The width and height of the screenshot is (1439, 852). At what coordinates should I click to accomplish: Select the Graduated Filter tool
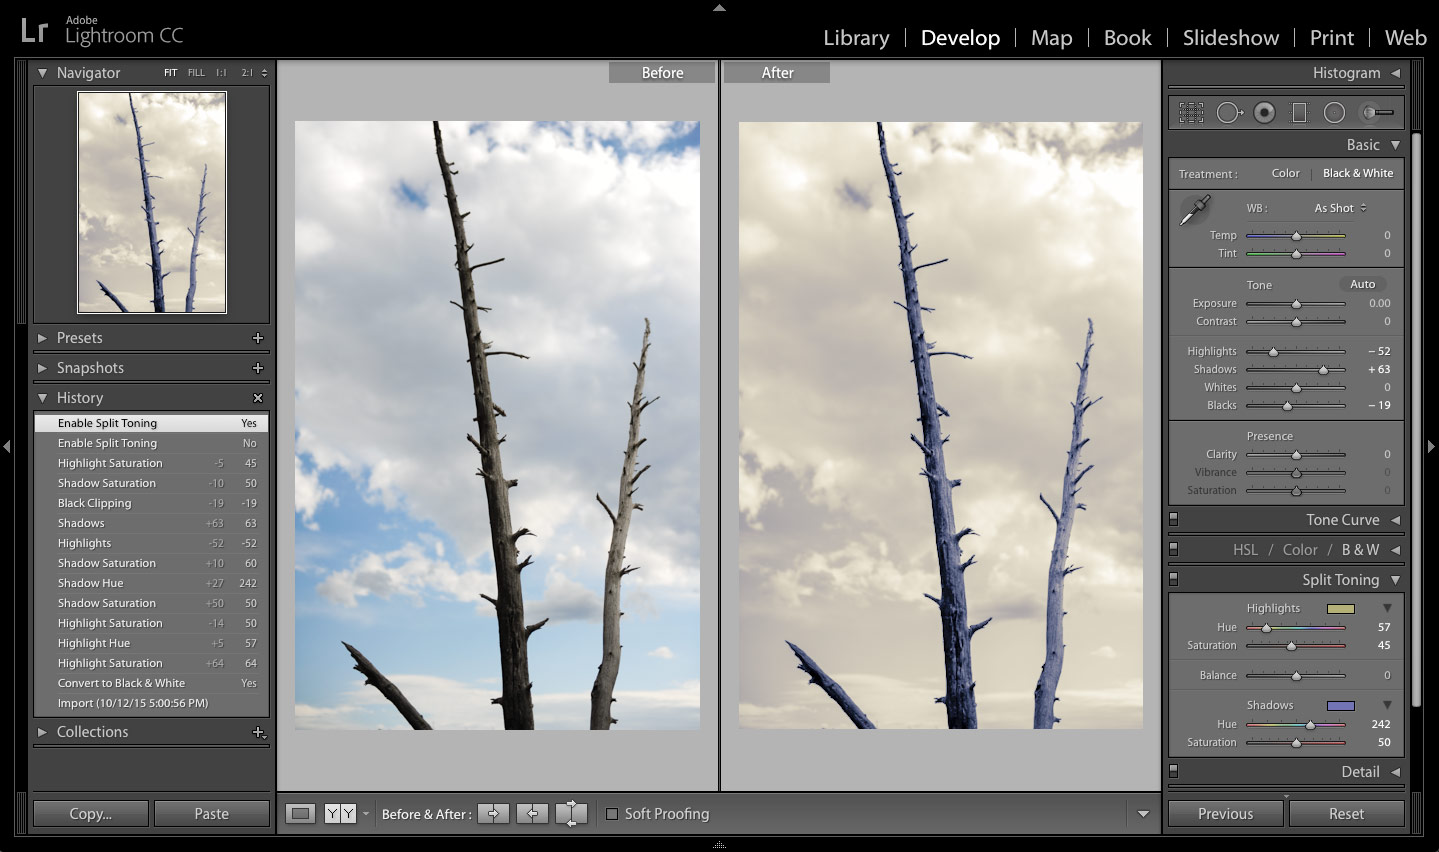(1299, 112)
